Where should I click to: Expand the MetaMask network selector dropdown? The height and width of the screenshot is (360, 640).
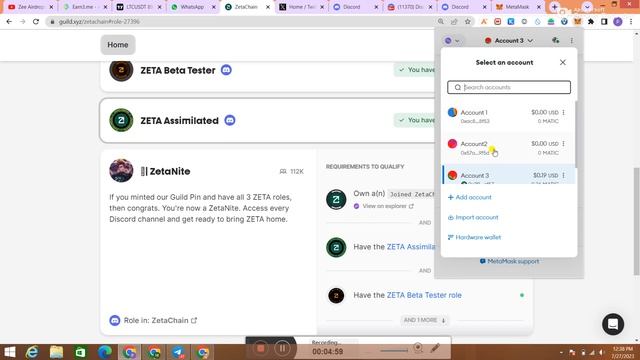(452, 40)
